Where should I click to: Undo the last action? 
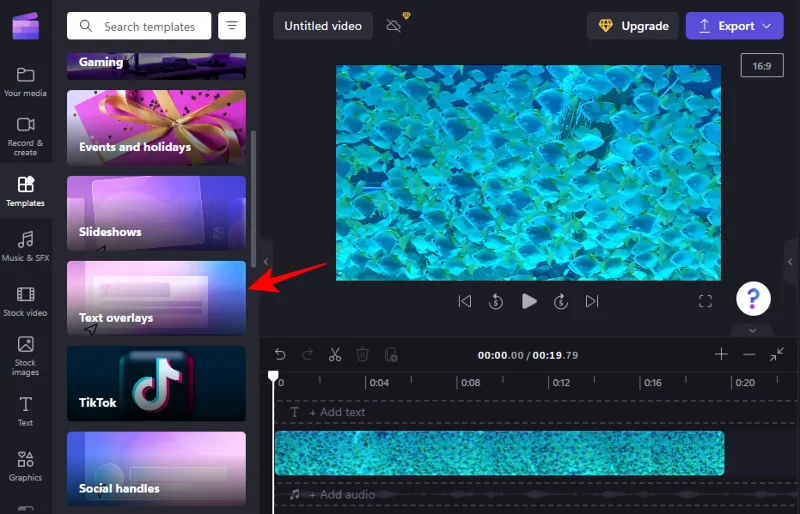coord(280,354)
